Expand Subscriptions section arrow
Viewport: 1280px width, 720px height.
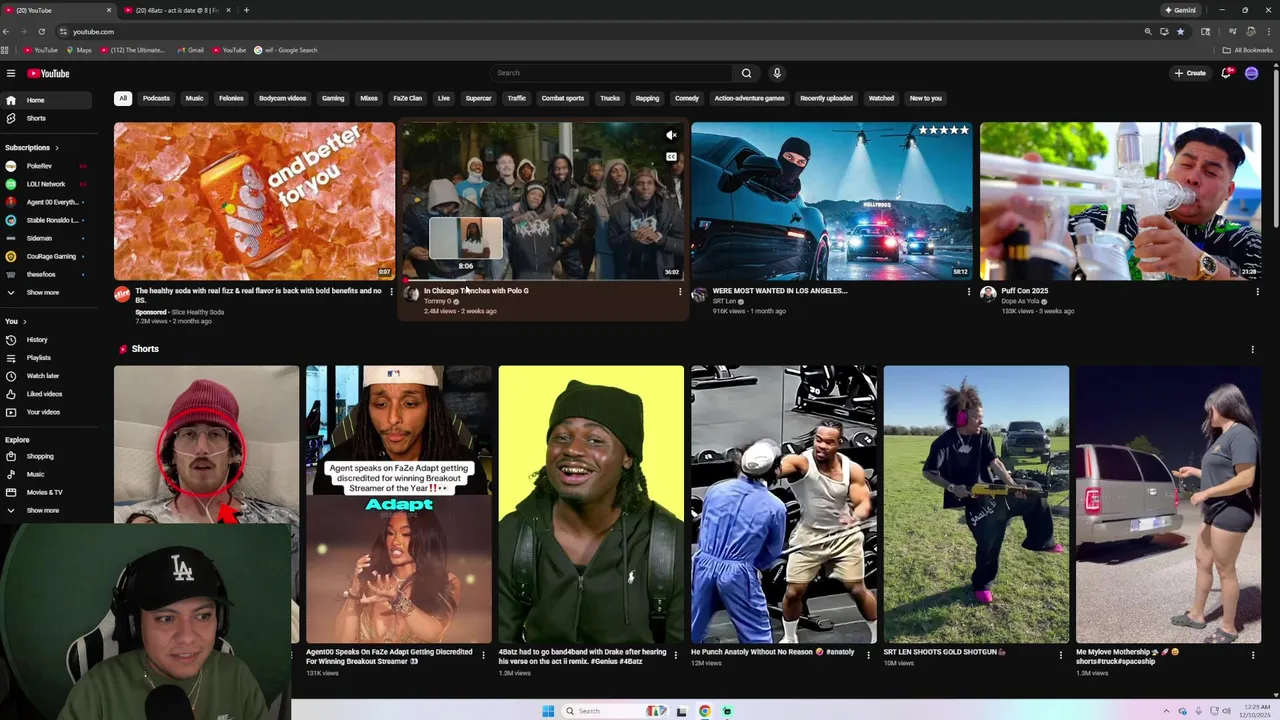56,148
